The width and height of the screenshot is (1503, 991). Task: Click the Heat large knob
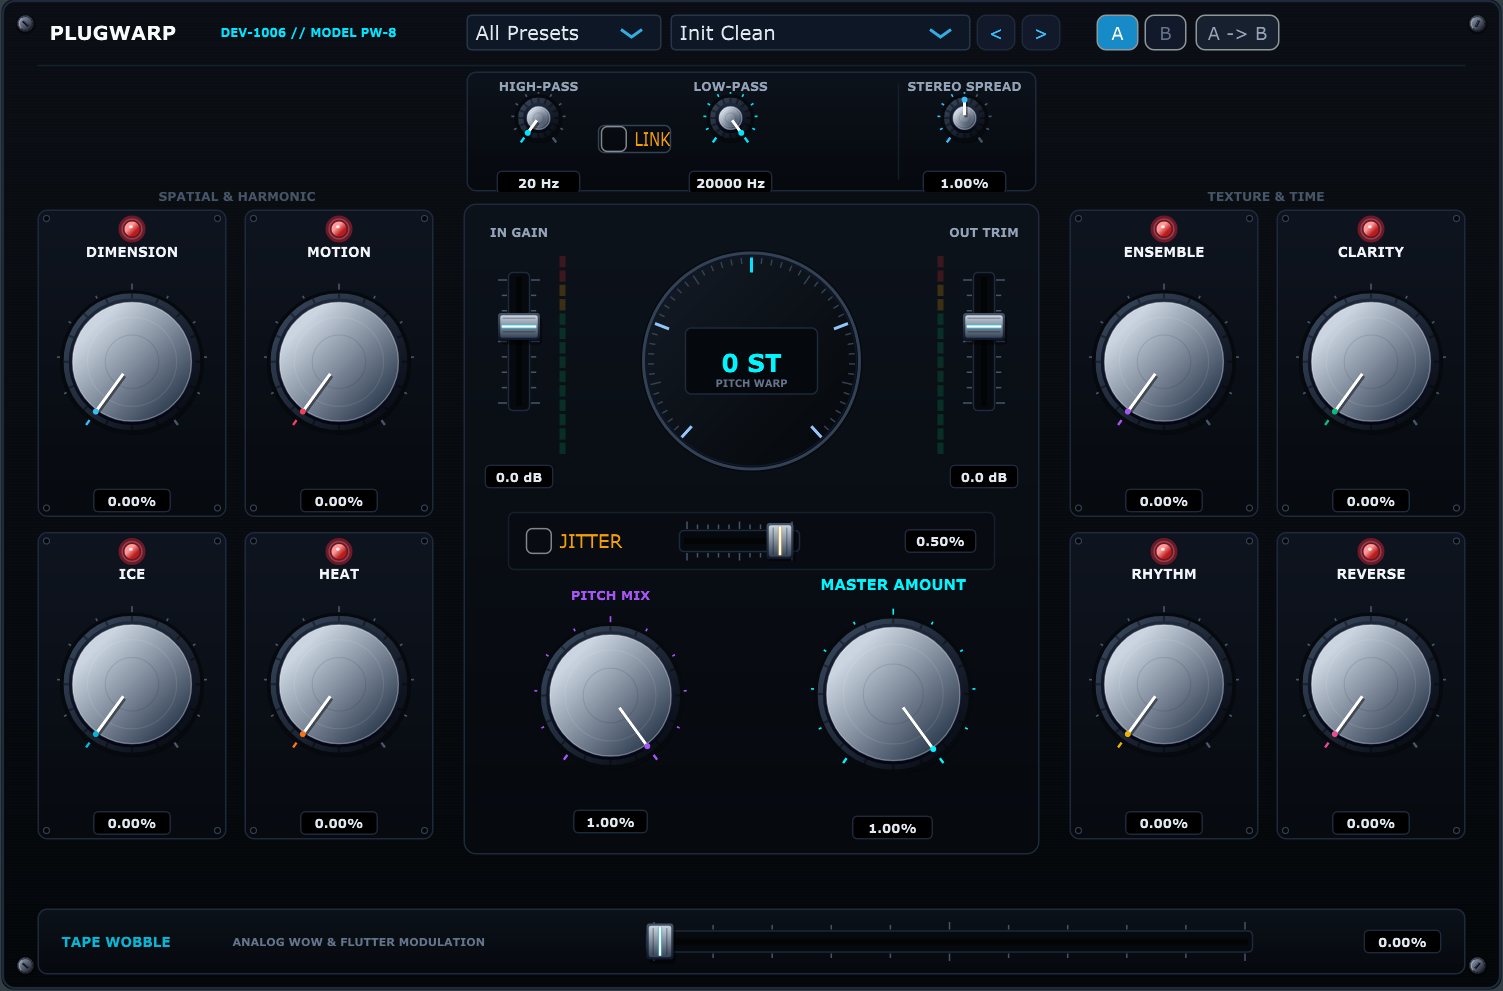(x=339, y=683)
